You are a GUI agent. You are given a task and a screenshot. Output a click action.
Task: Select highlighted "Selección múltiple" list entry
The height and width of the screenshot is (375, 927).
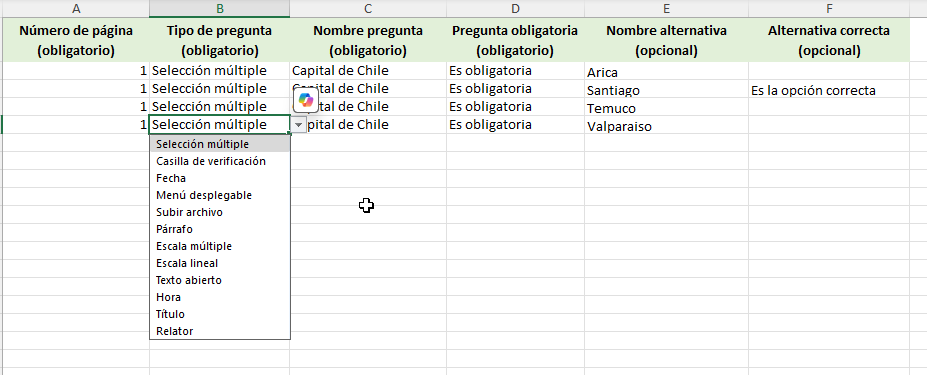[220, 144]
